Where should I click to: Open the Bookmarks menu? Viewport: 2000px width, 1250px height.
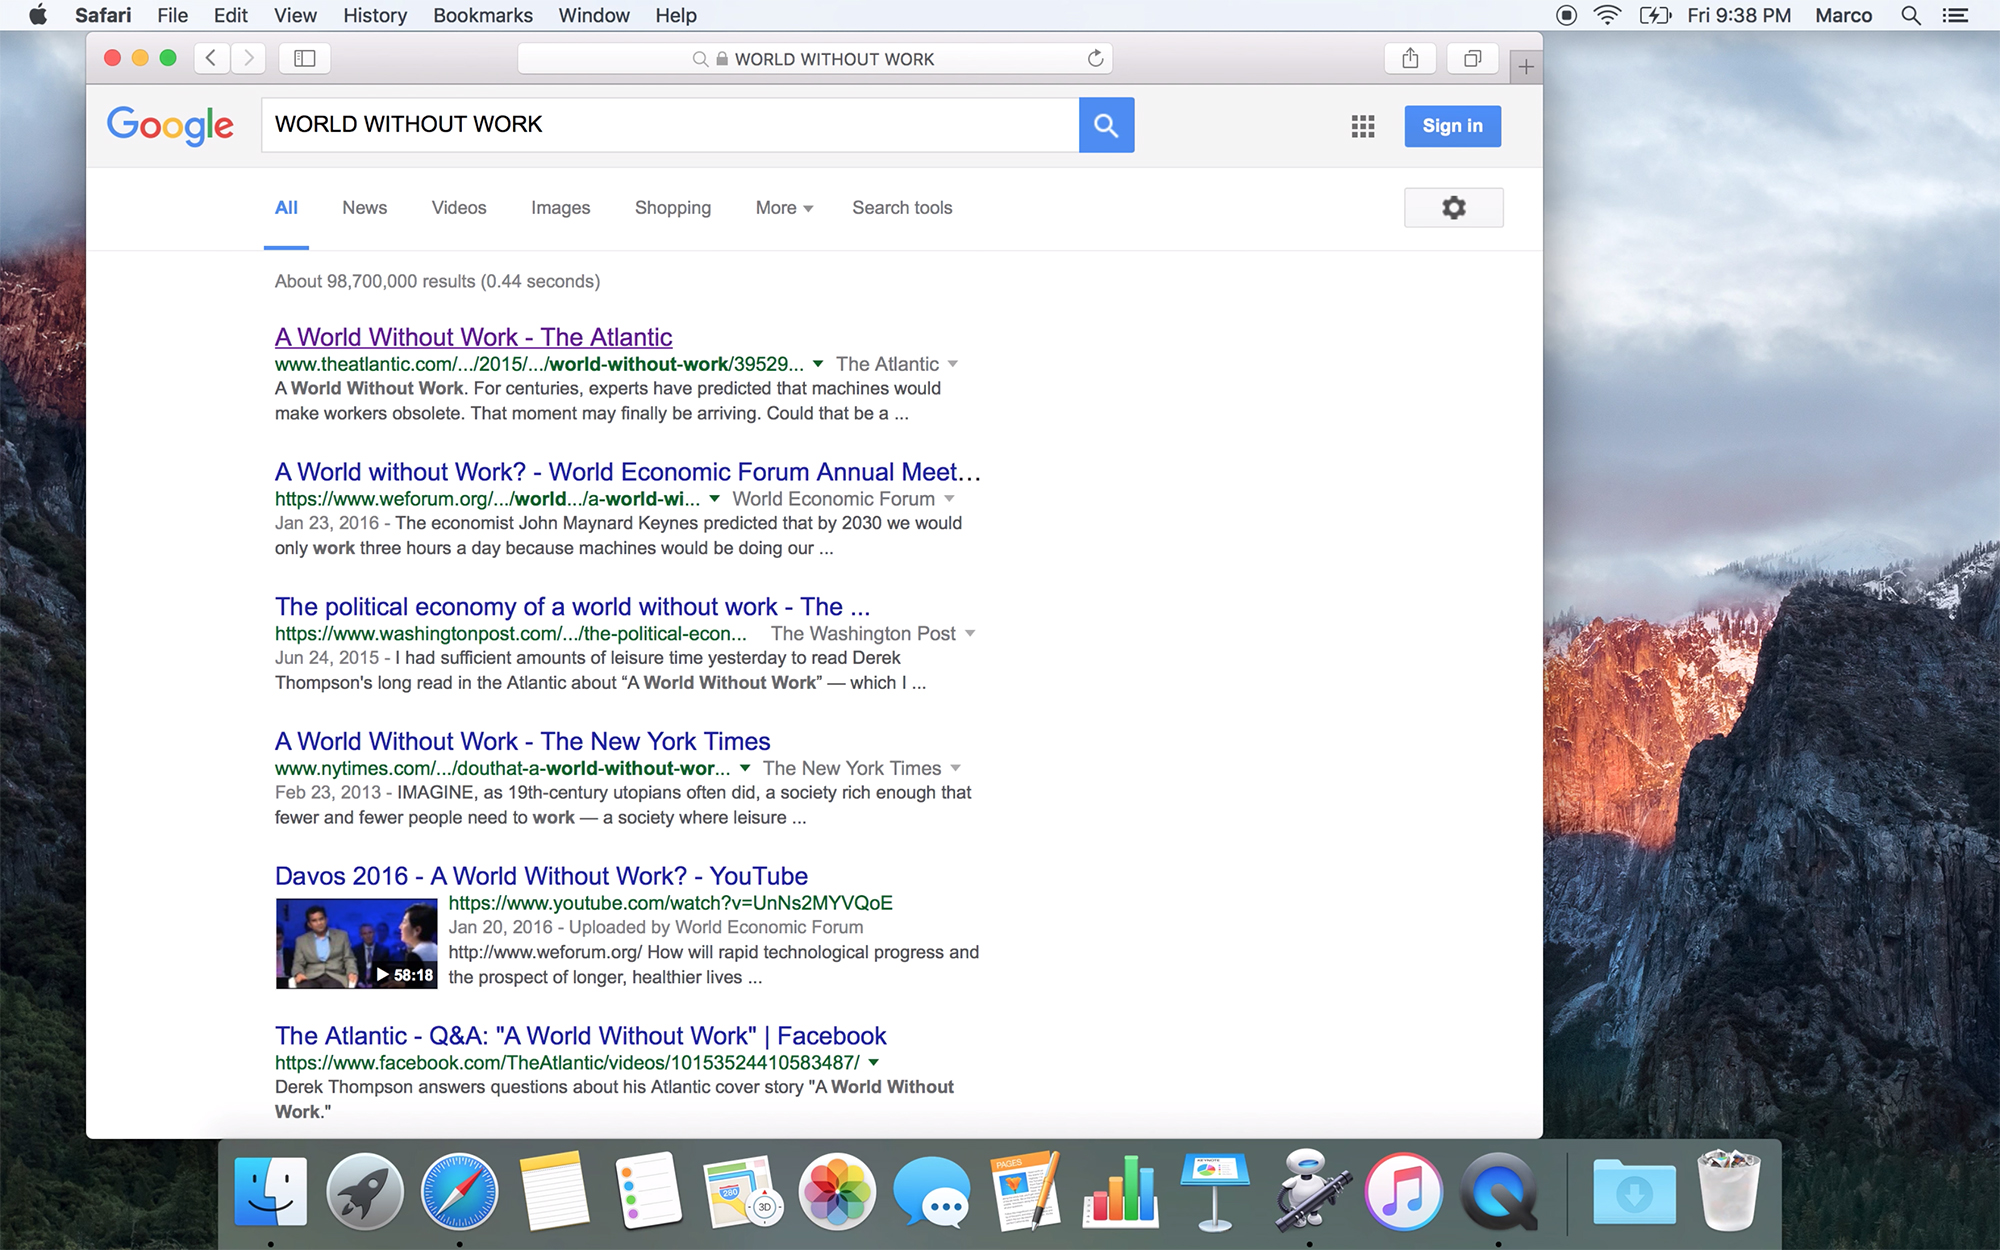tap(483, 15)
